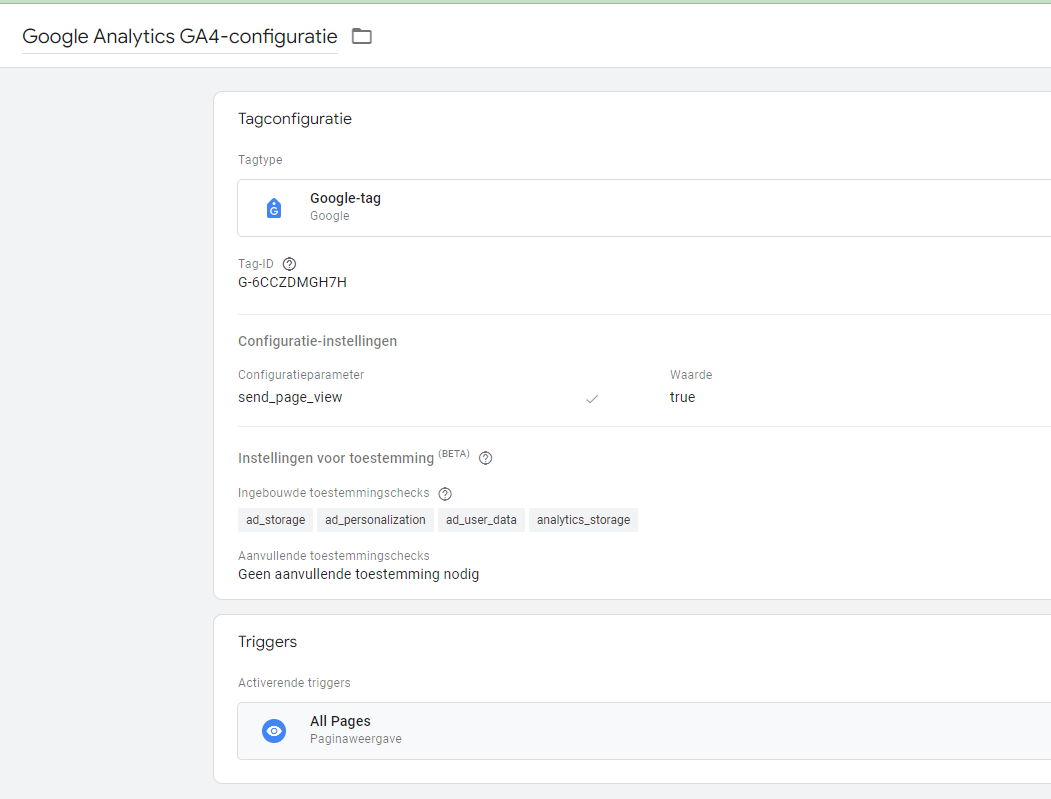Click the send_page_view configuration parameter

click(290, 397)
